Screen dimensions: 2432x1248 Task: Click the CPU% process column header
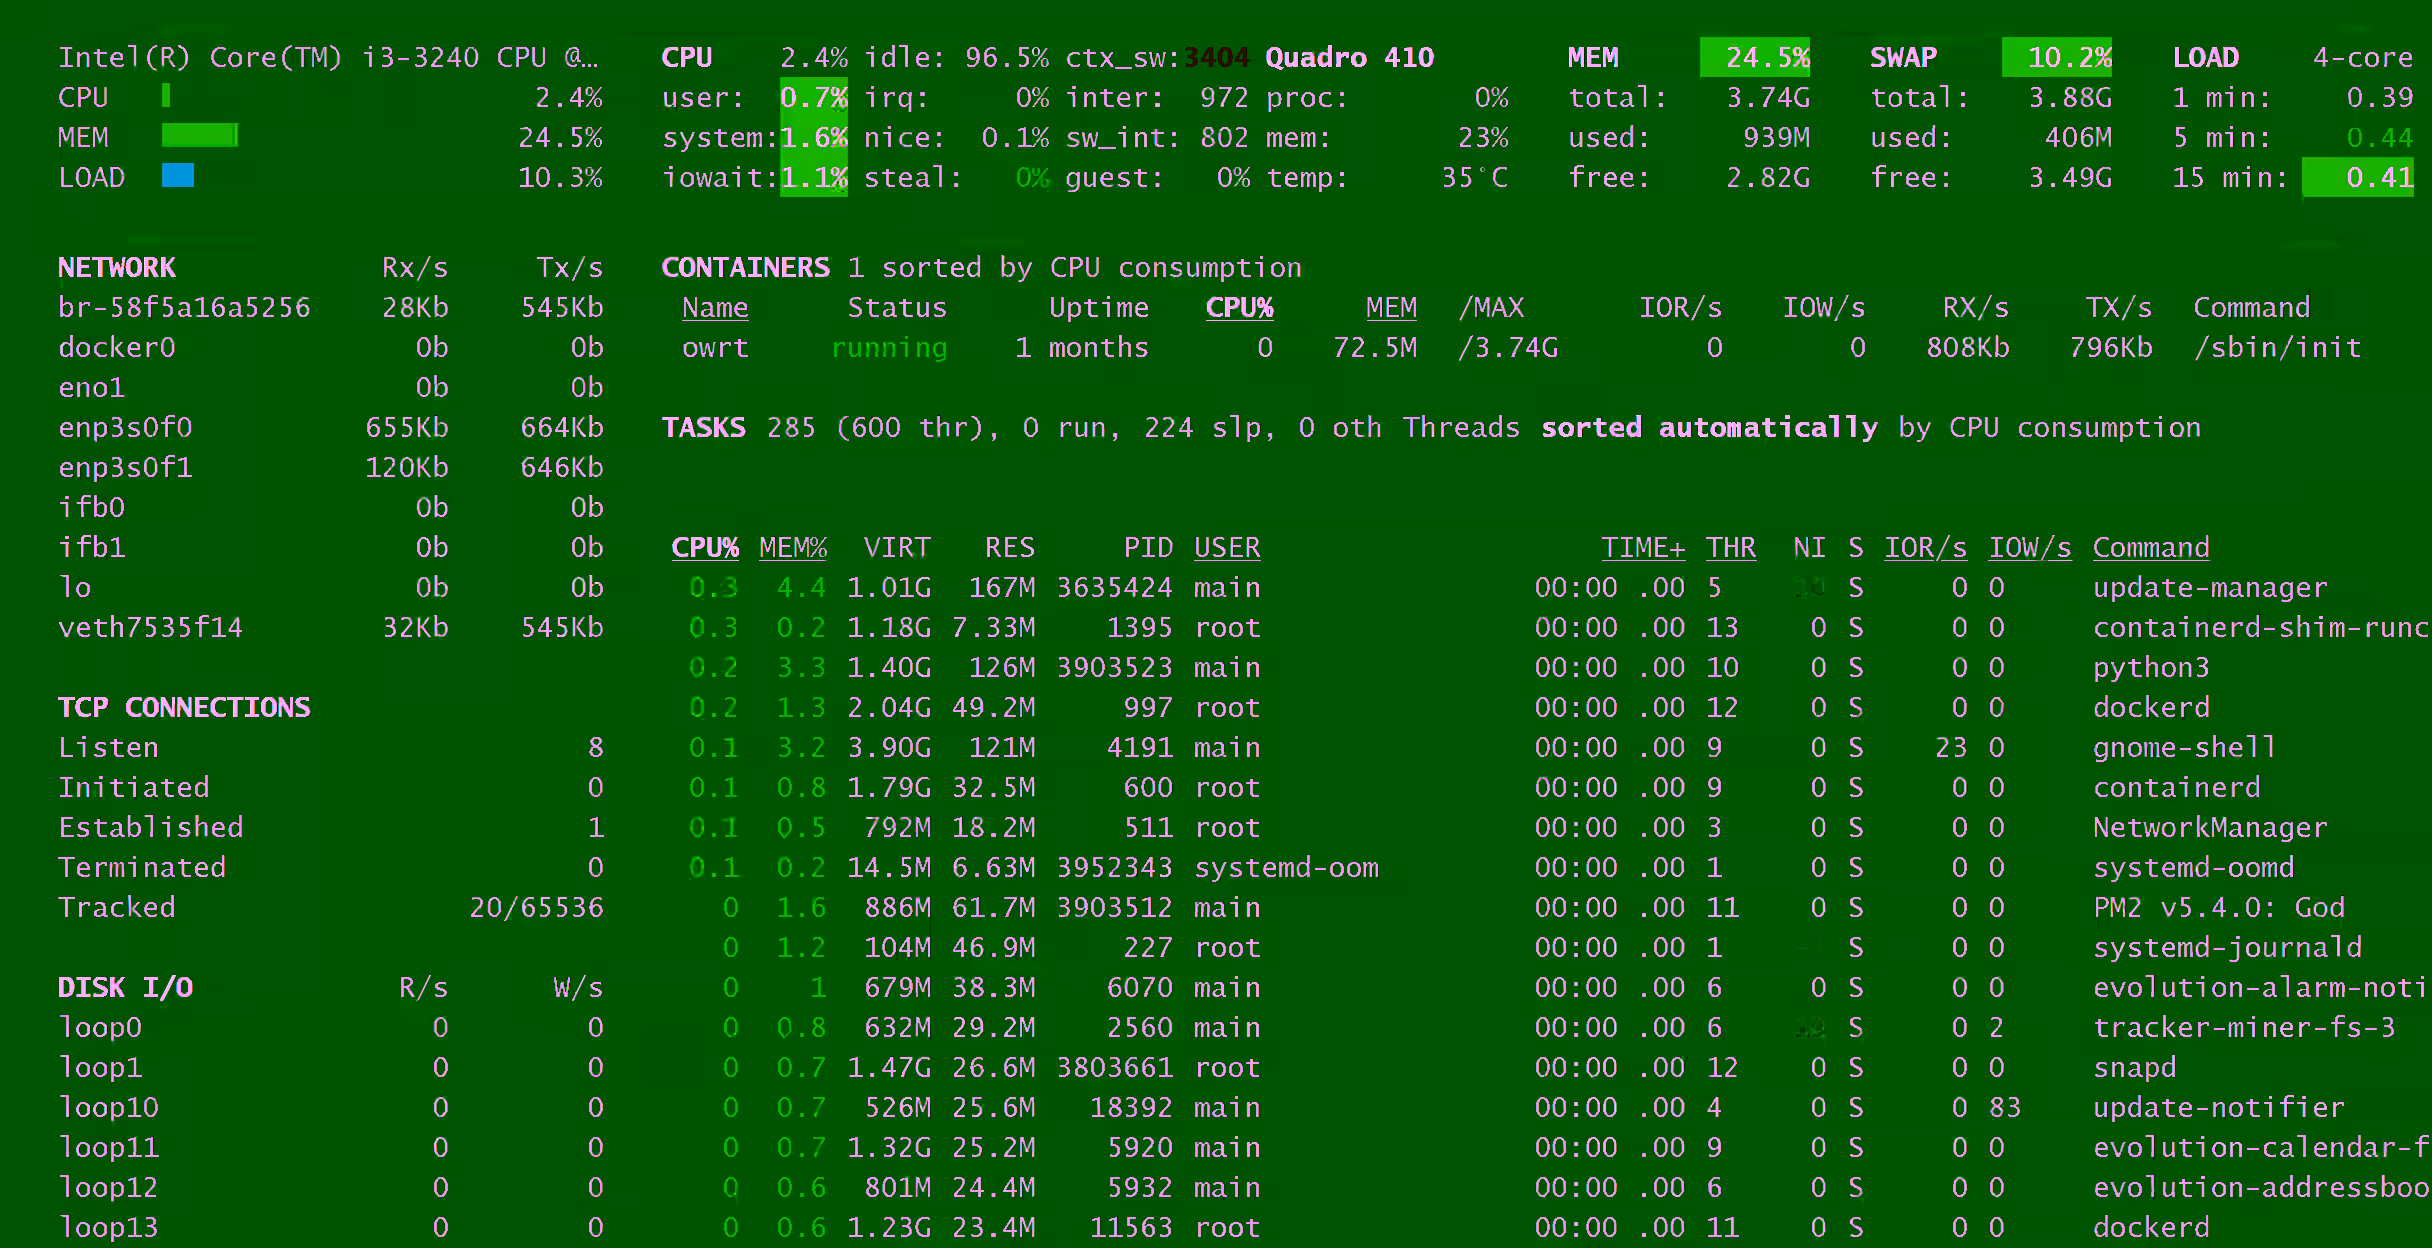tap(704, 548)
